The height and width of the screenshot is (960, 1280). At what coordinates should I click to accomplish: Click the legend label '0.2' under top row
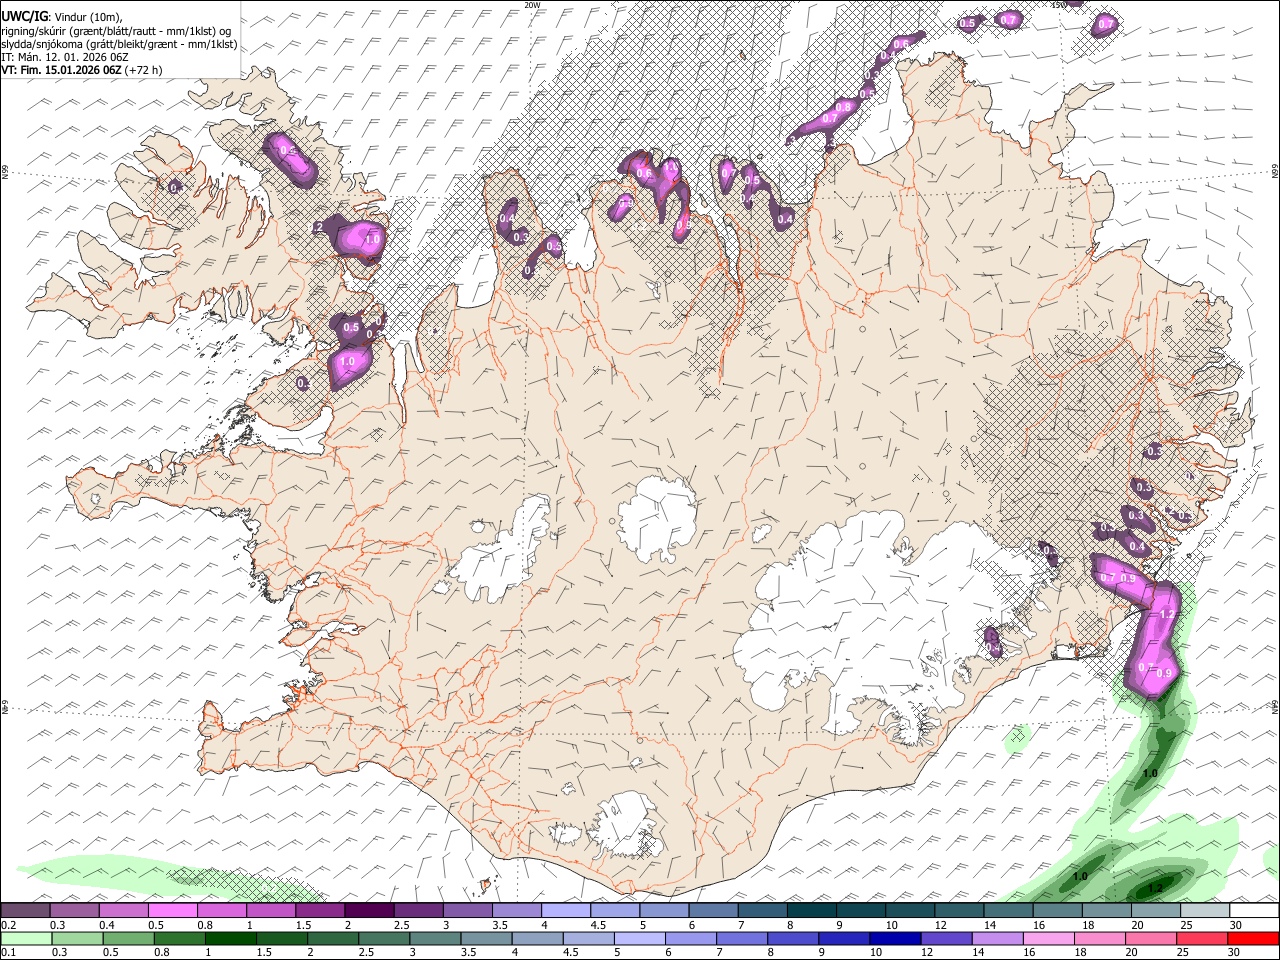pos(8,925)
